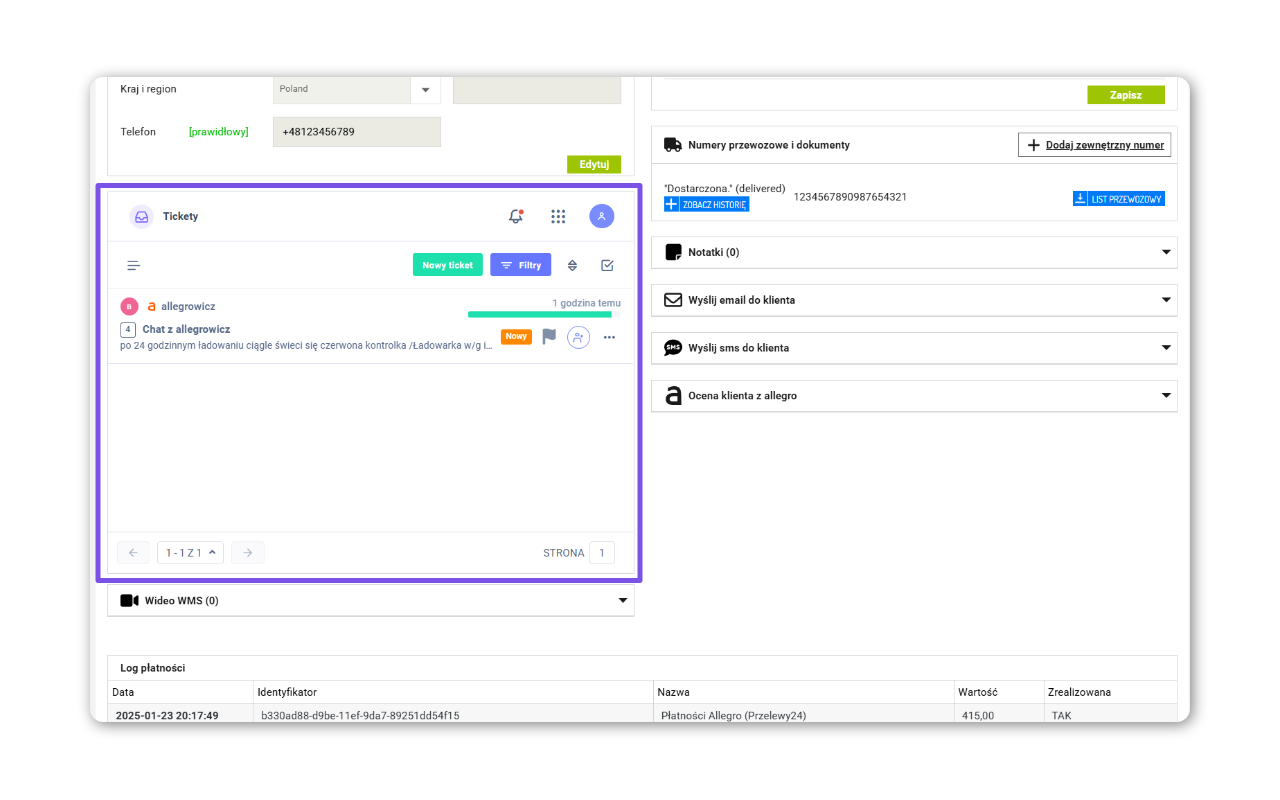This screenshot has height=800, width=1280.
Task: Click the user avatar icon in Tickety header
Action: [x=601, y=216]
